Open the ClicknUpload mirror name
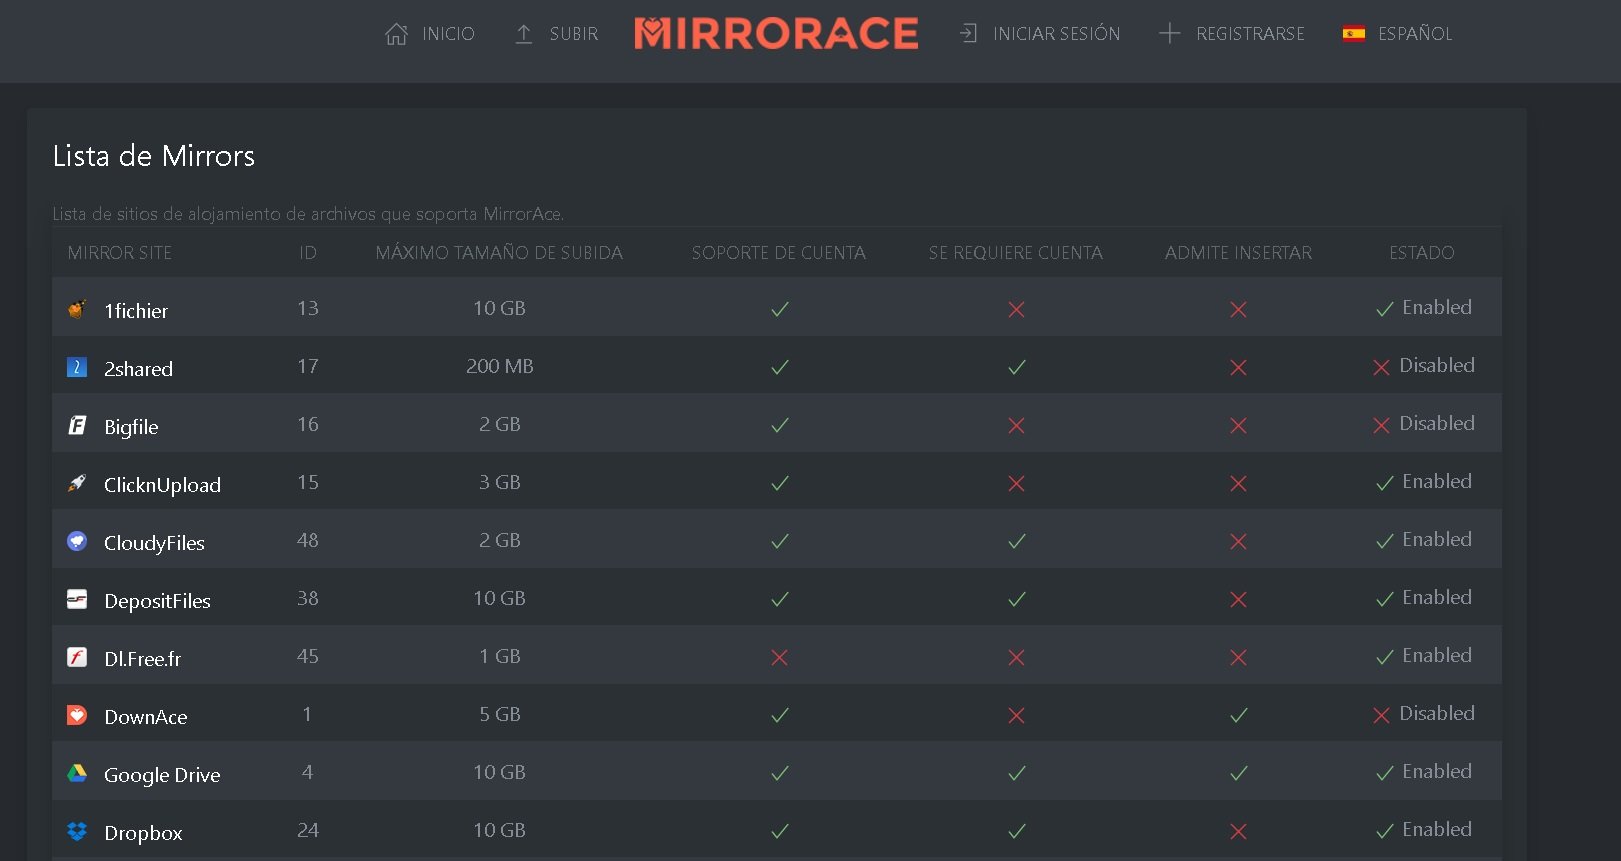The width and height of the screenshot is (1621, 861). (162, 485)
